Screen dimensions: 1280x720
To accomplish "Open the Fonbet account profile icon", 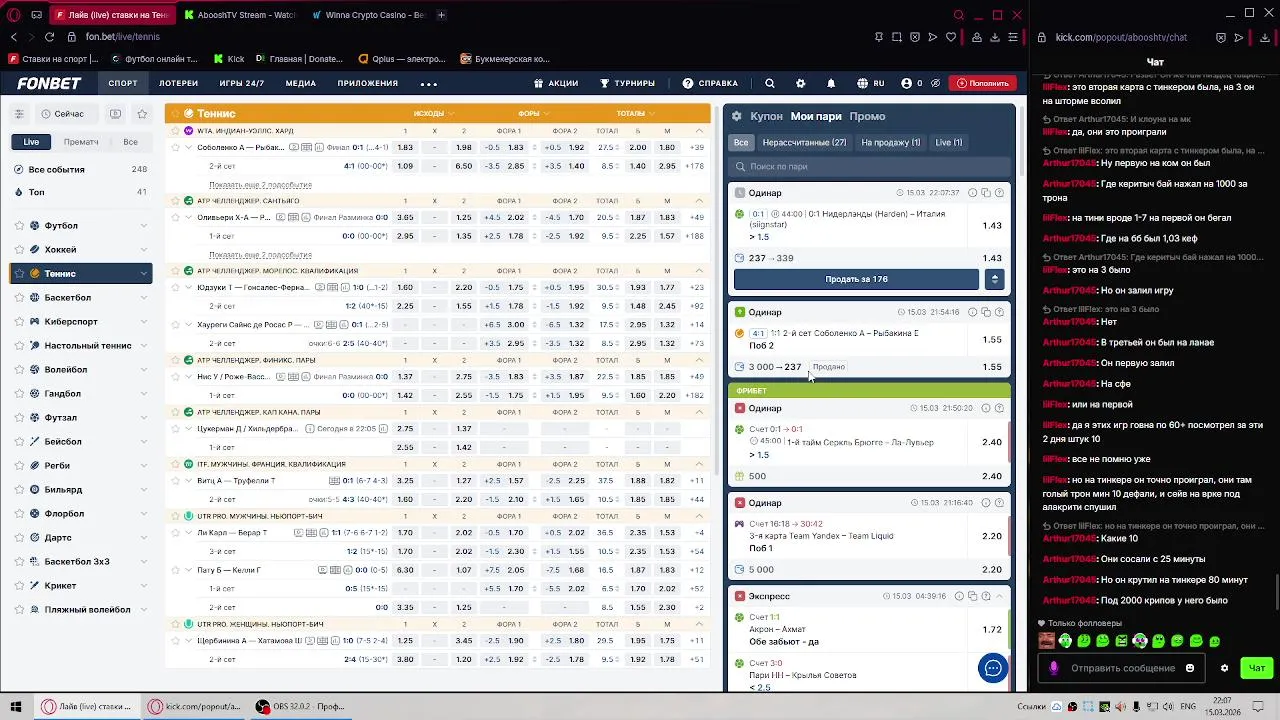I will (x=906, y=83).
